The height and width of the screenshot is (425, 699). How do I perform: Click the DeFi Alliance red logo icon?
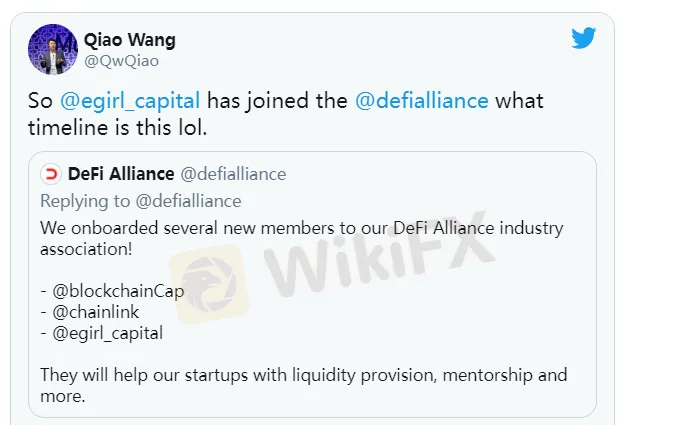[51, 174]
